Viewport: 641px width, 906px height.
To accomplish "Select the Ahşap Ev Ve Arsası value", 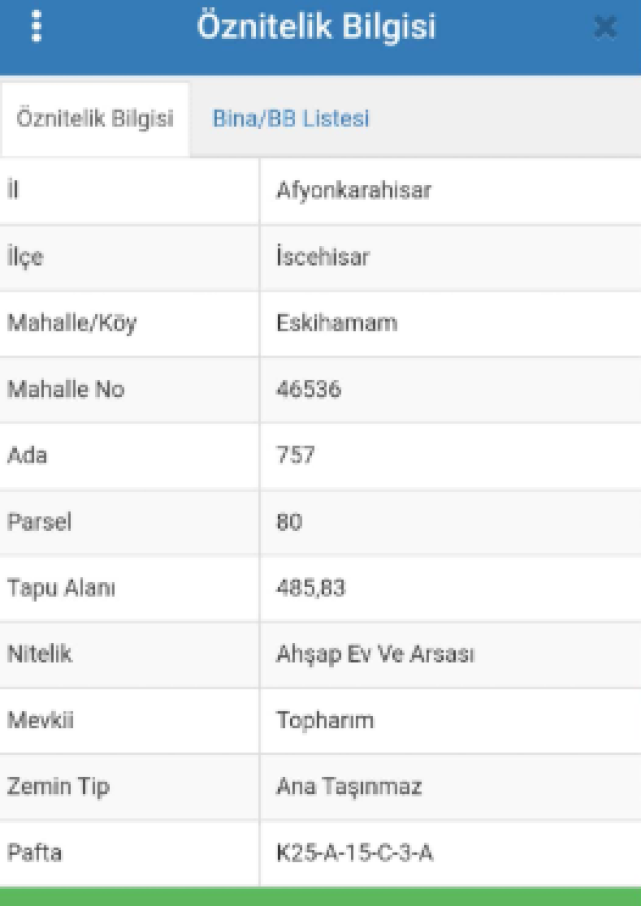I will (374, 655).
